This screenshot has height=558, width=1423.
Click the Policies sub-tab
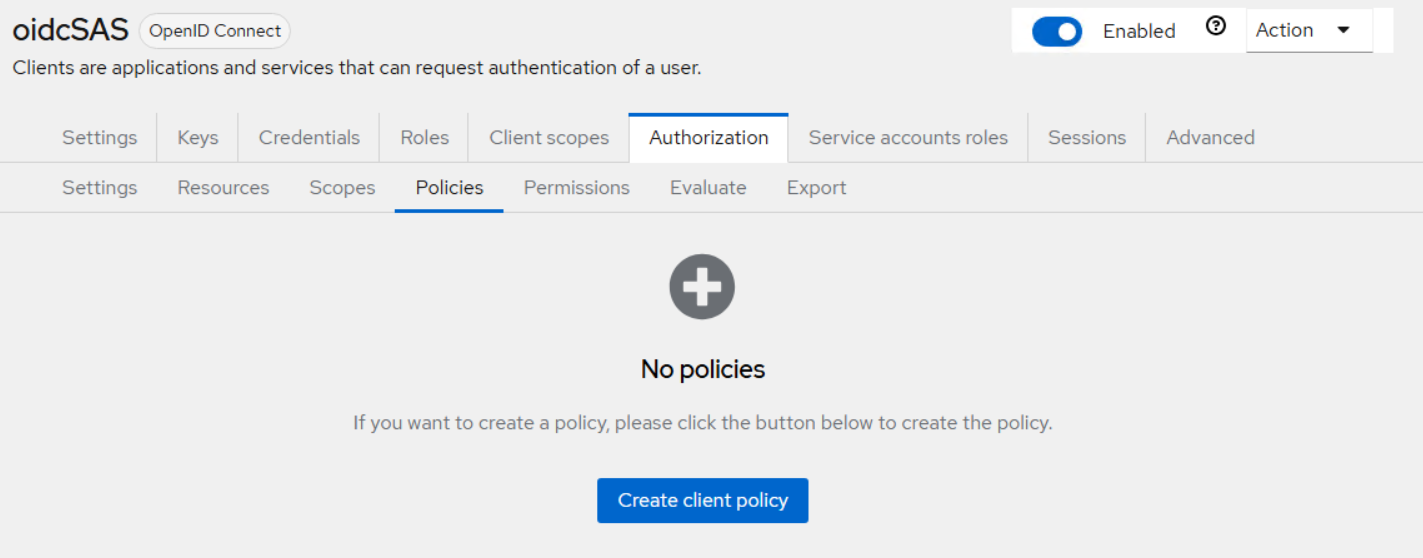pos(449,188)
